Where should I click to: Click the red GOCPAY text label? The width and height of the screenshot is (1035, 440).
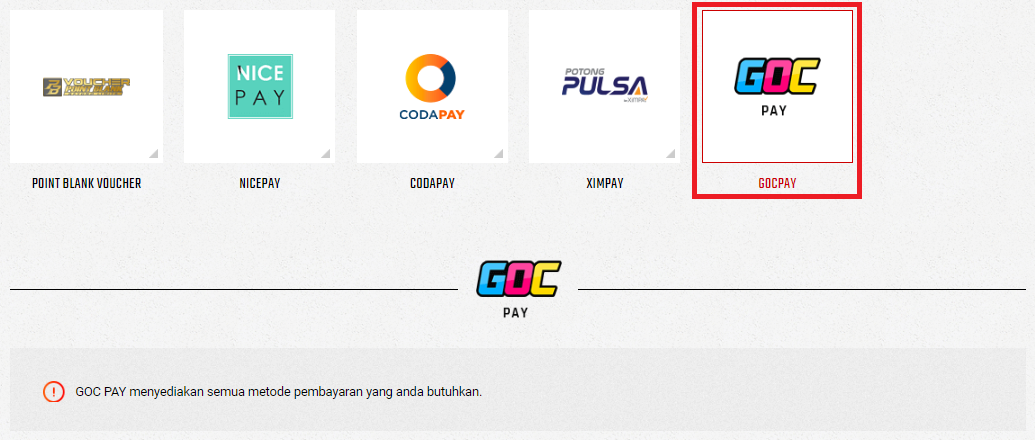click(x=777, y=183)
